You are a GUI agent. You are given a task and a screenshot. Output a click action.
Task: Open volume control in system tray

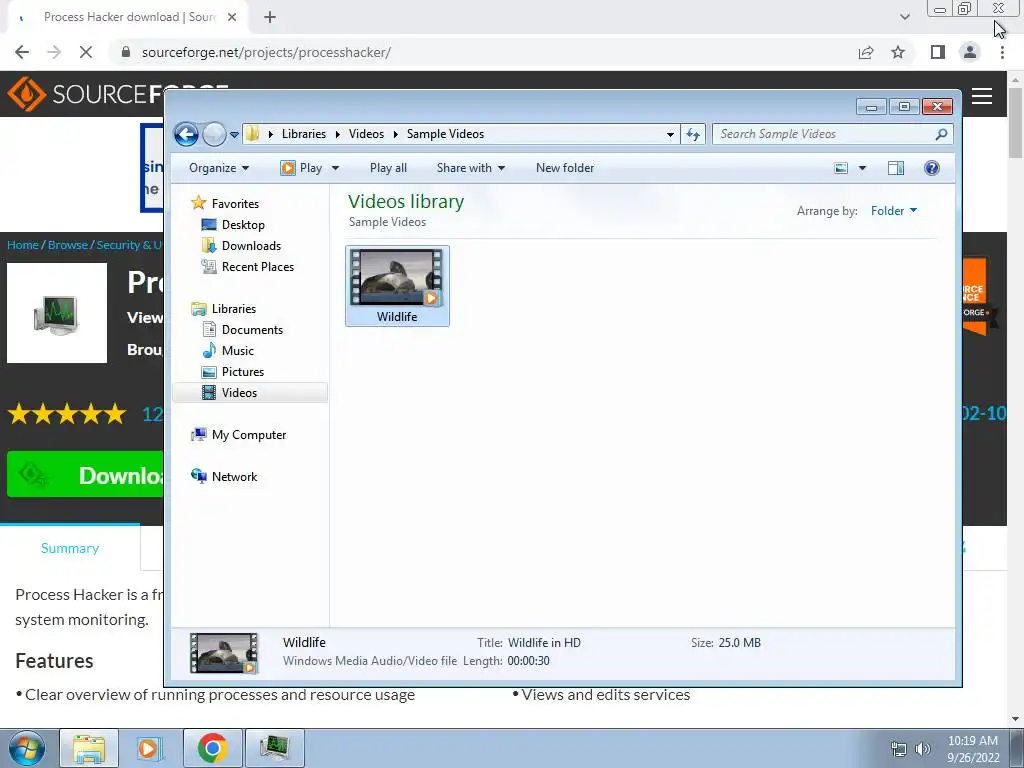tap(922, 749)
